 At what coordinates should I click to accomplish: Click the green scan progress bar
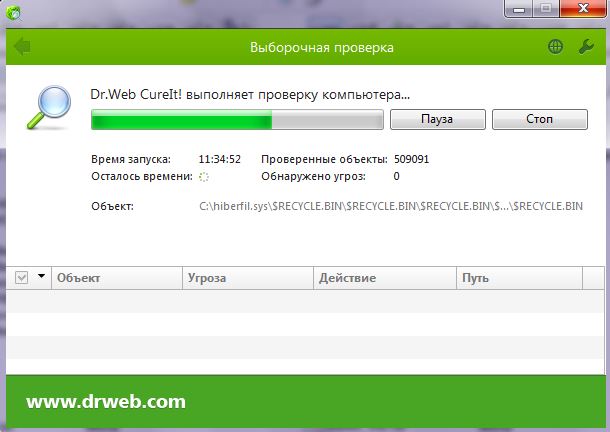coord(237,119)
